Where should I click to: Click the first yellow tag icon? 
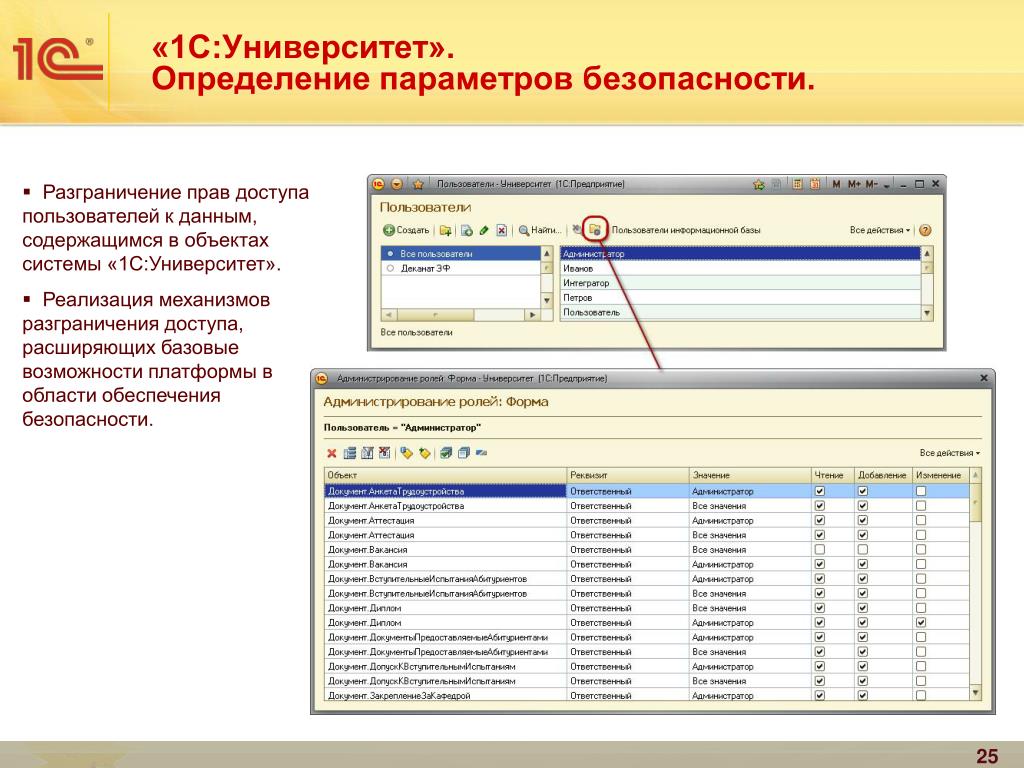click(x=406, y=453)
